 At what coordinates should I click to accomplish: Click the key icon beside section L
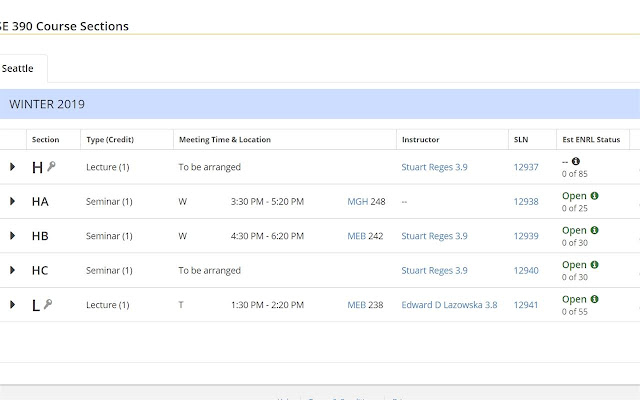pyautogui.click(x=48, y=304)
